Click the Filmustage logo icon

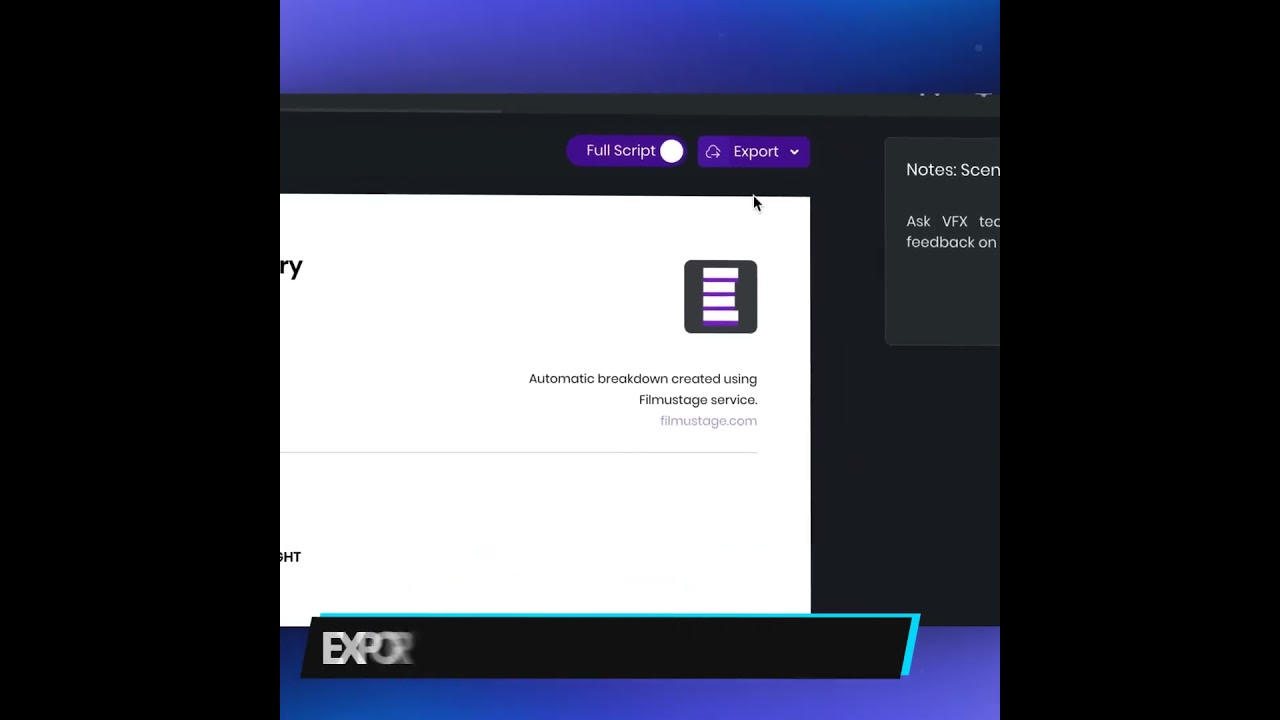click(x=720, y=297)
